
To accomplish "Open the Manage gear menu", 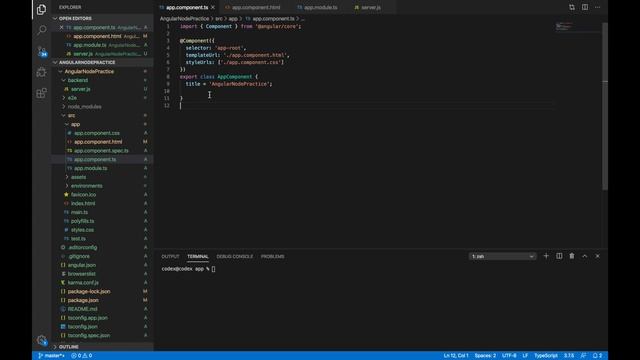I will click(x=41, y=340).
